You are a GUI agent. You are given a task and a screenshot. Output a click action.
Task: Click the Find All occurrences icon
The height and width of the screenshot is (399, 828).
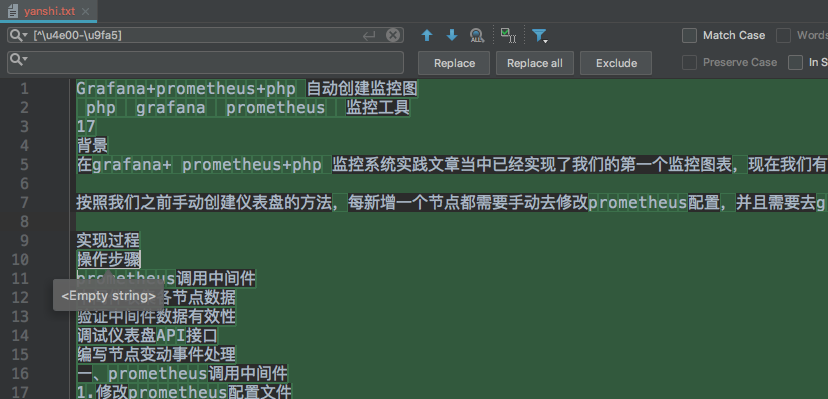pos(477,35)
